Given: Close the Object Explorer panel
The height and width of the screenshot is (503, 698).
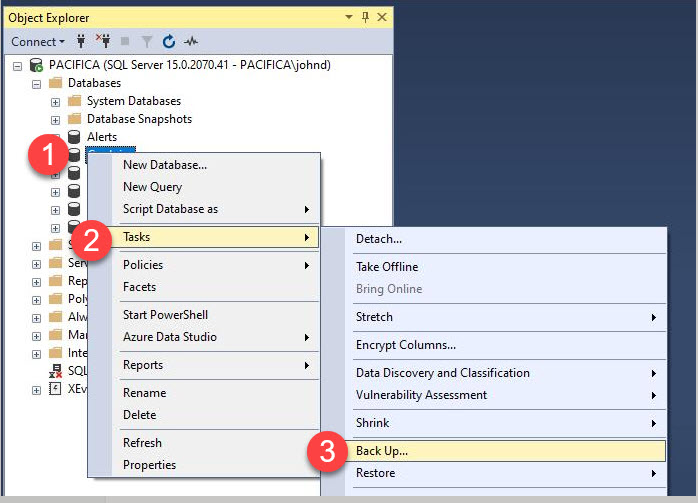Looking at the screenshot, I should coord(382,17).
